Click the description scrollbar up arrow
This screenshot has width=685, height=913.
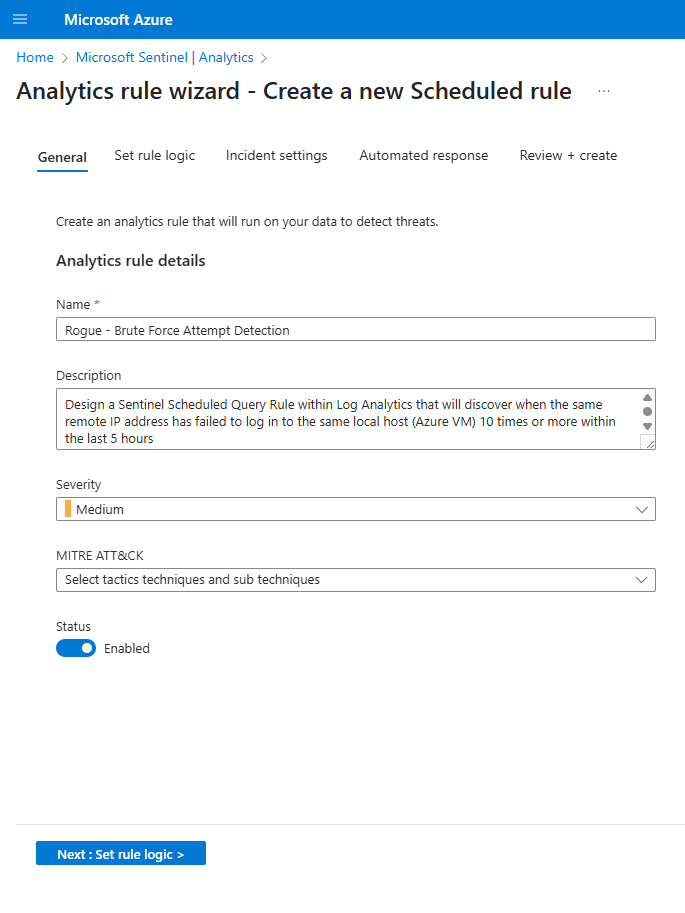(647, 397)
